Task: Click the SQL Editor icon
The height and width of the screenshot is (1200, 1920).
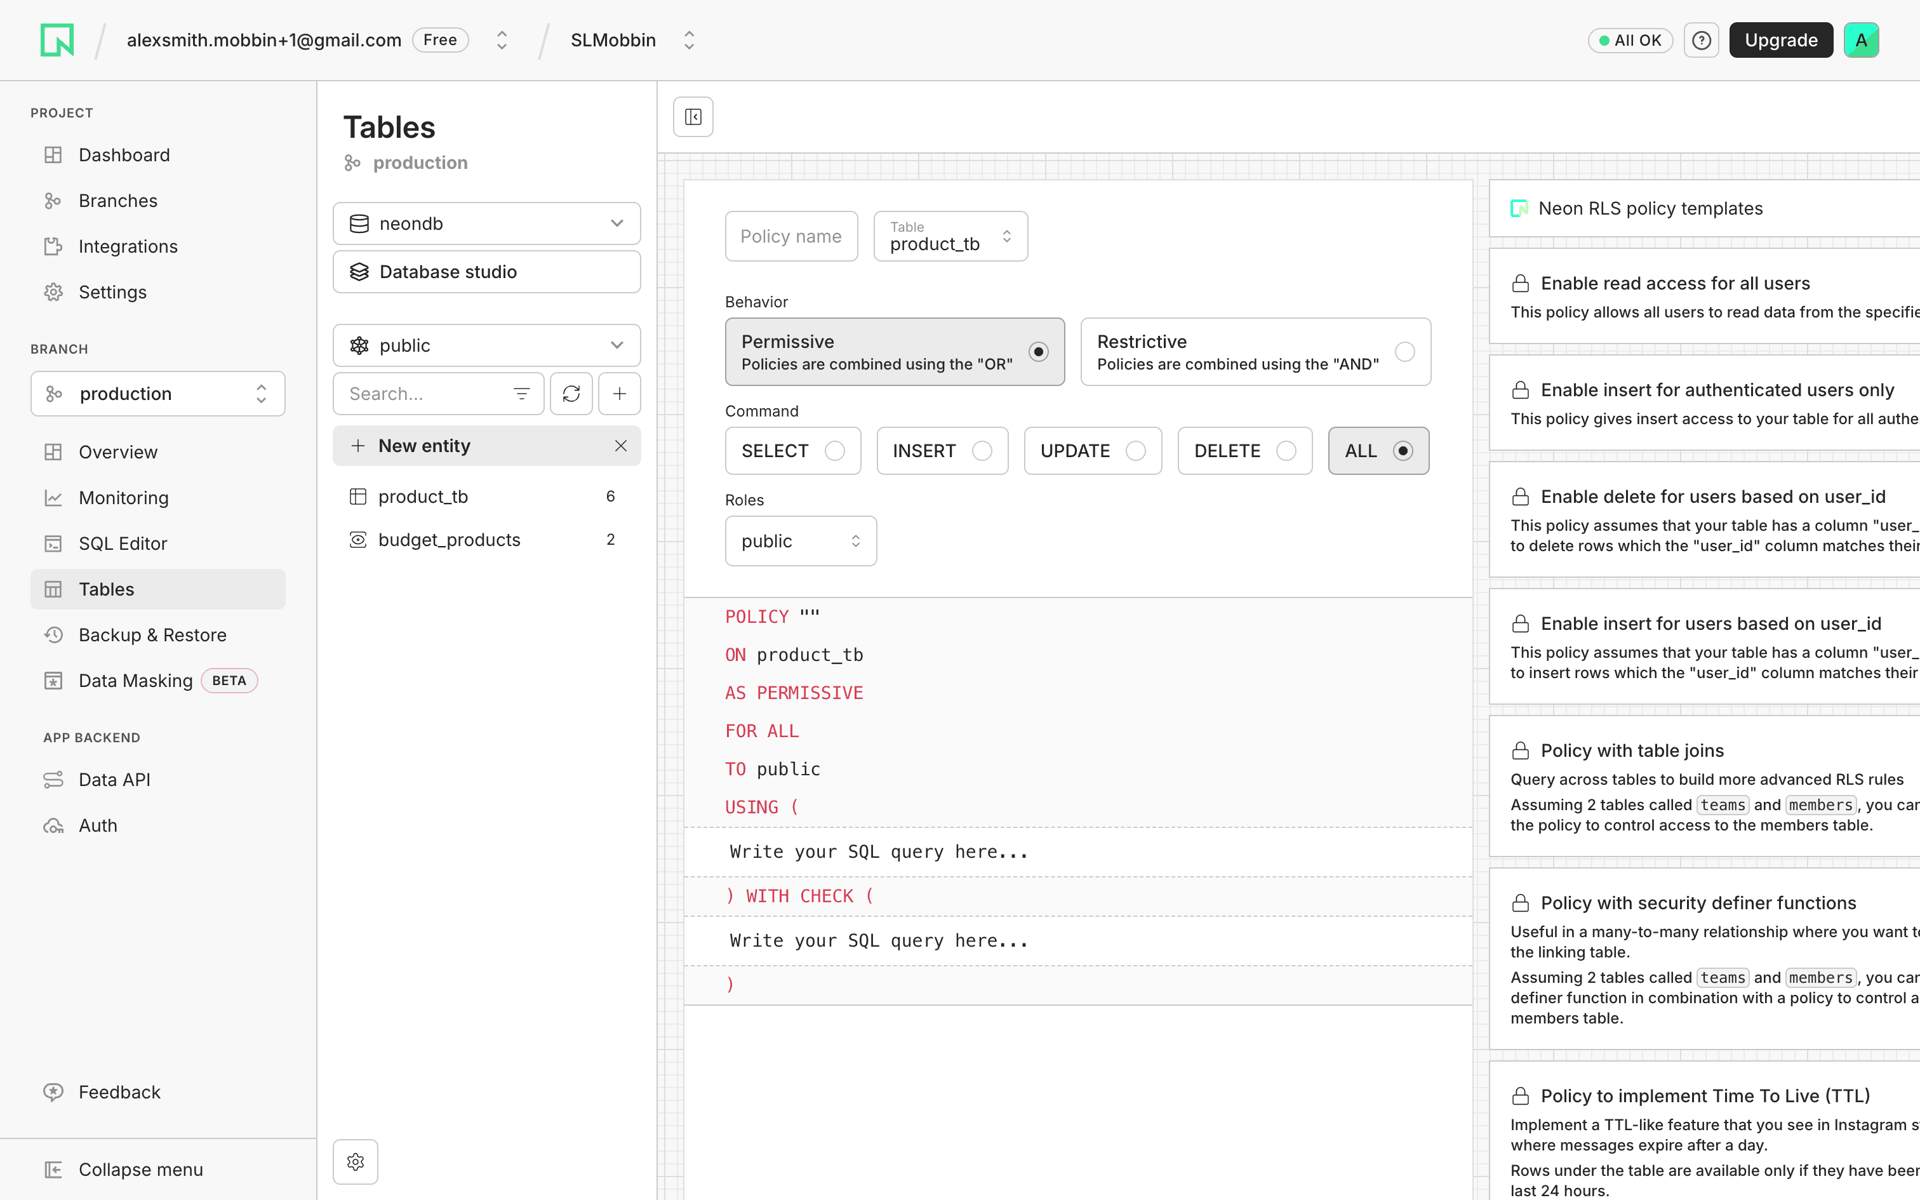Action: click(x=53, y=544)
